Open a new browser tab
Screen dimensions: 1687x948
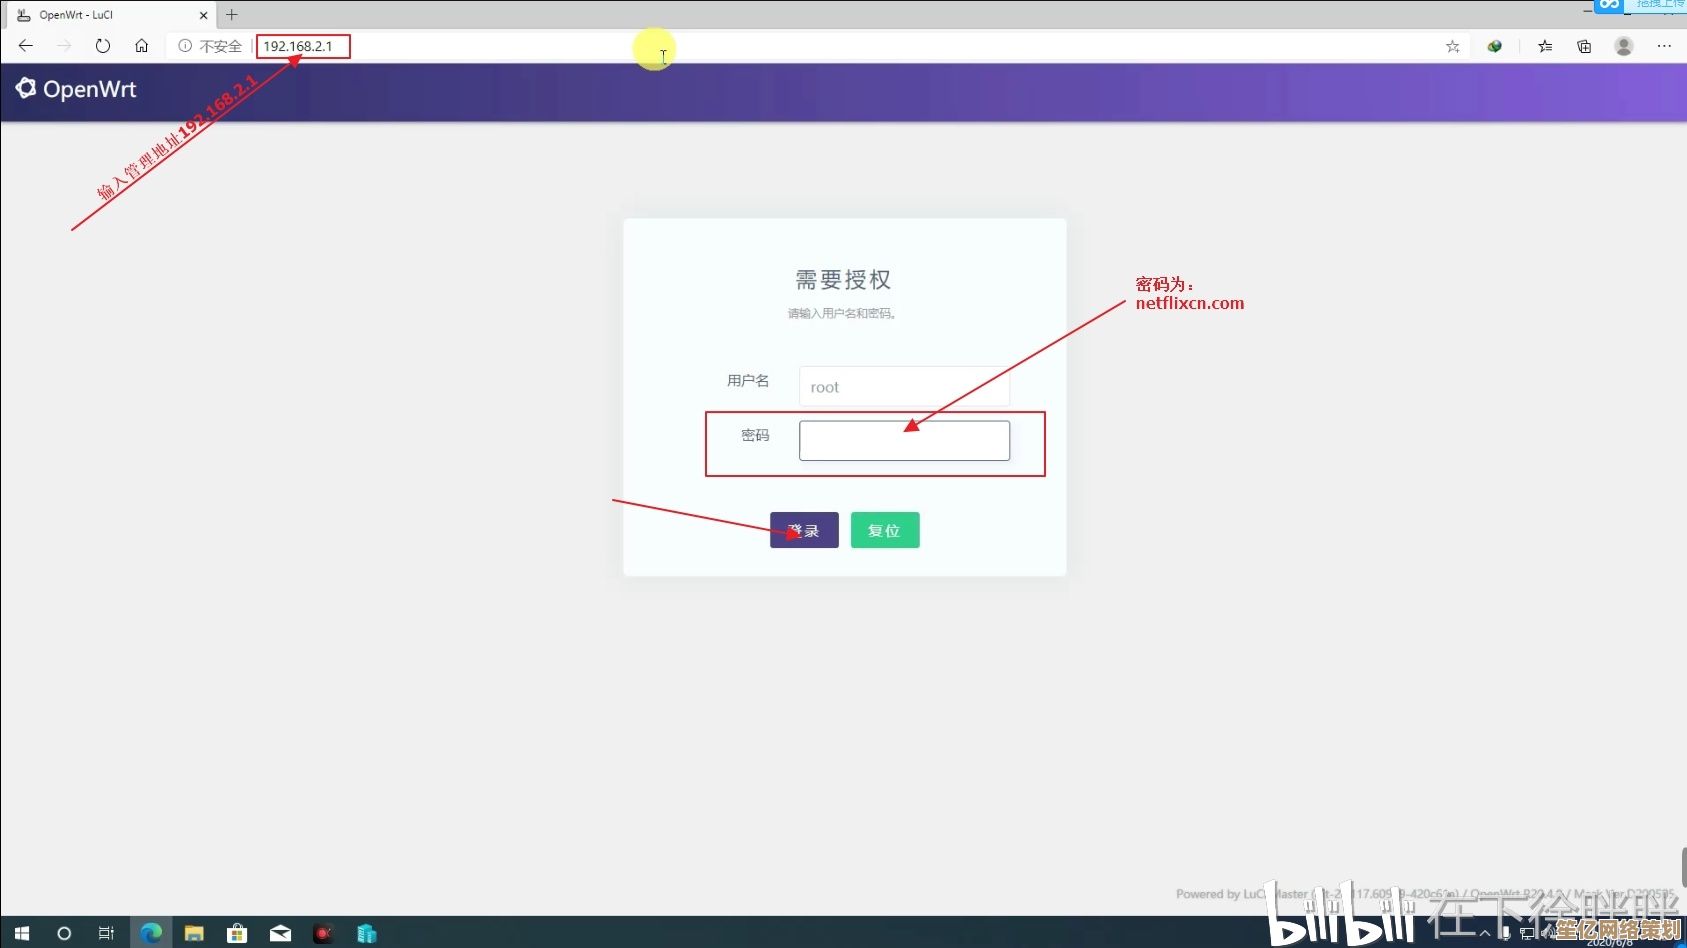tap(232, 15)
